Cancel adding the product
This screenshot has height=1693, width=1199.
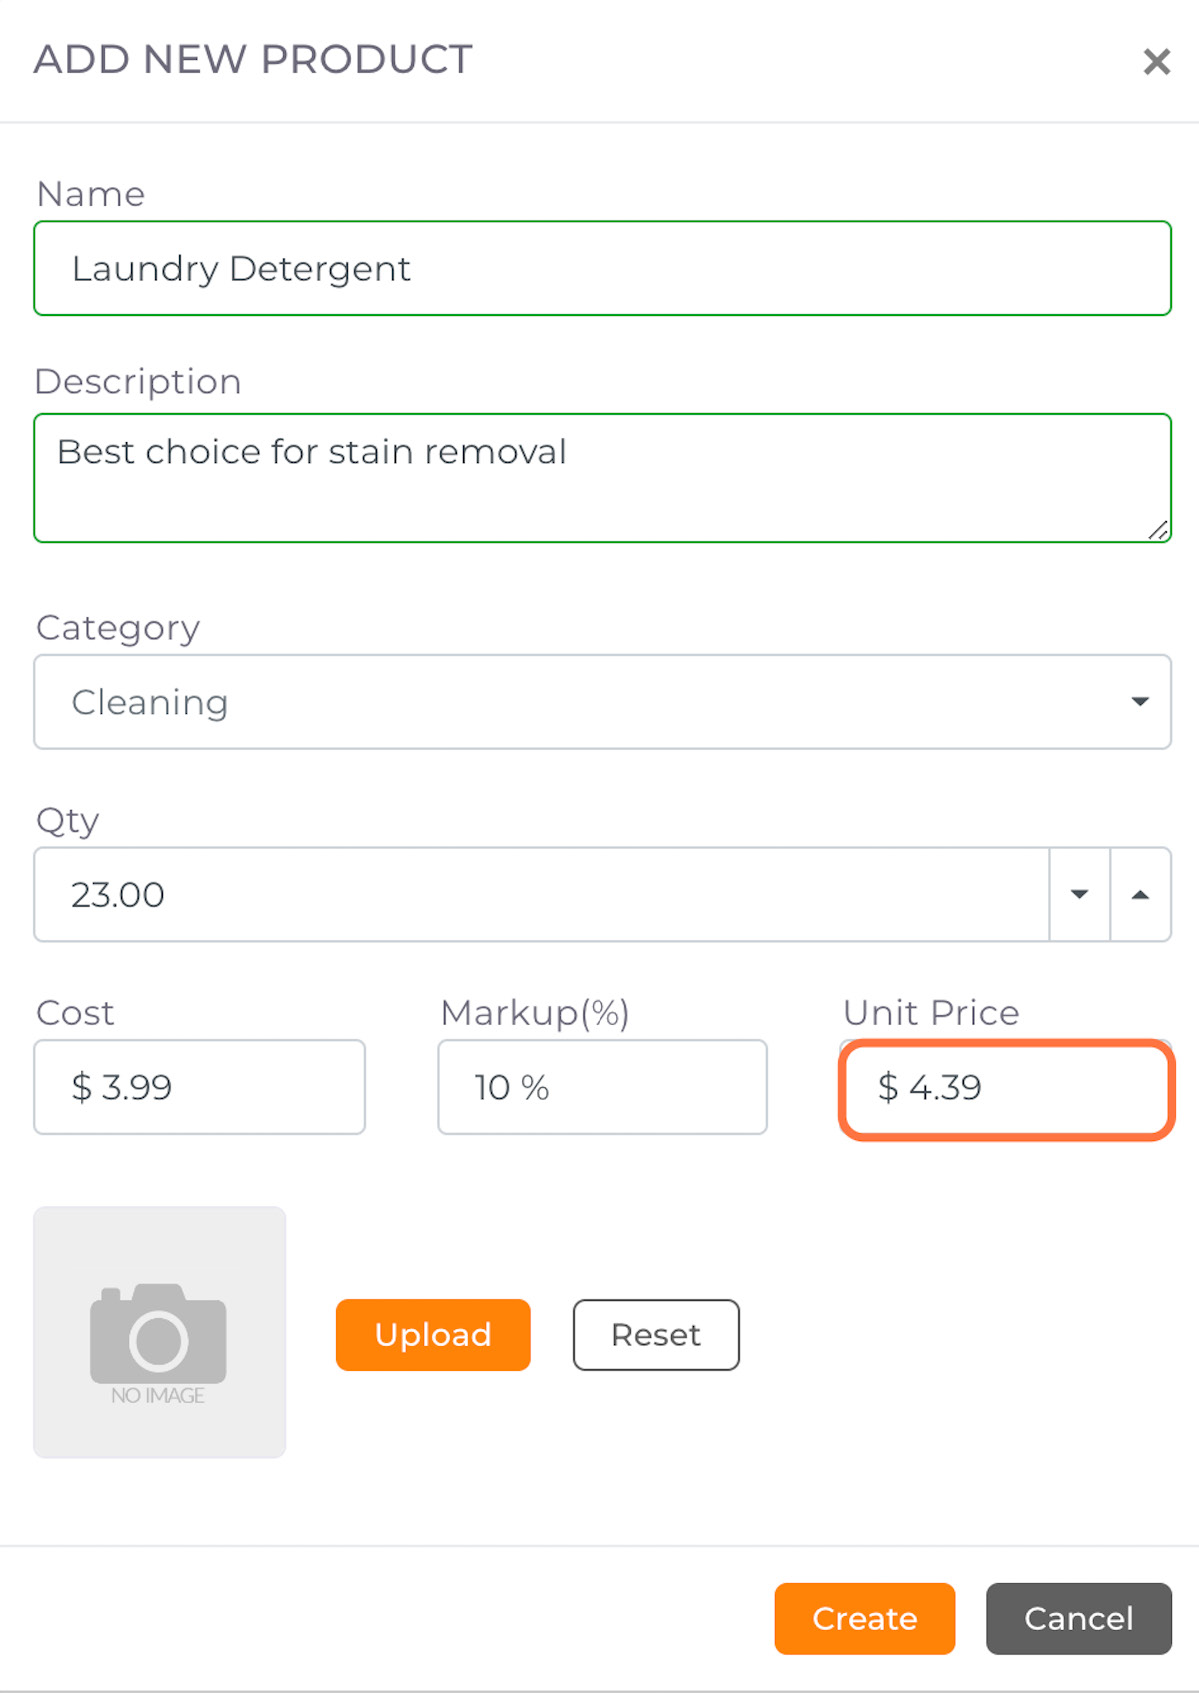click(1079, 1618)
